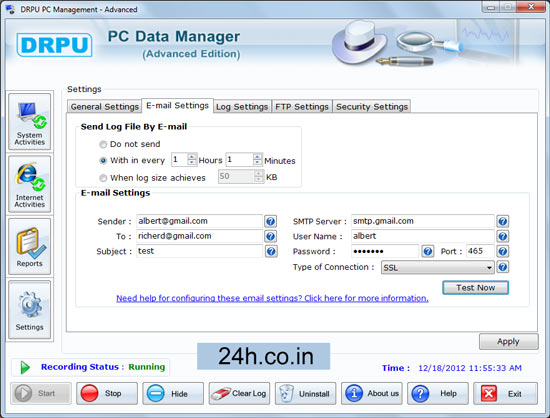This screenshot has height=418, width=550.
Task: Switch to the E-mail Settings tab
Action: coord(177,106)
